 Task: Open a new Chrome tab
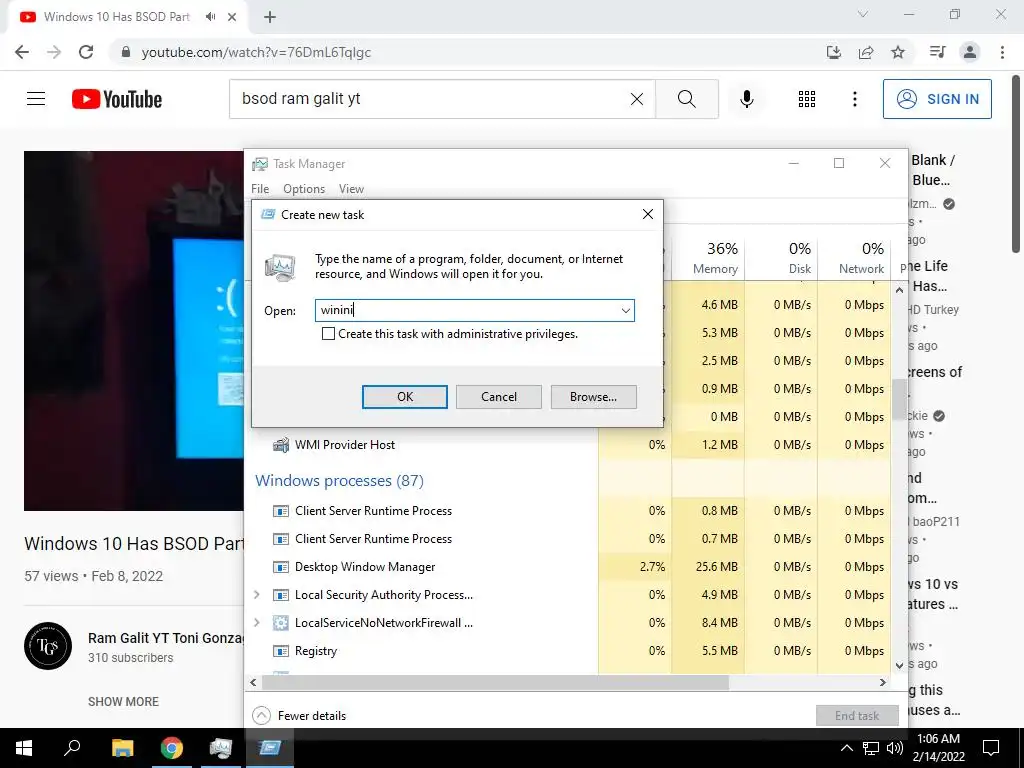(270, 18)
